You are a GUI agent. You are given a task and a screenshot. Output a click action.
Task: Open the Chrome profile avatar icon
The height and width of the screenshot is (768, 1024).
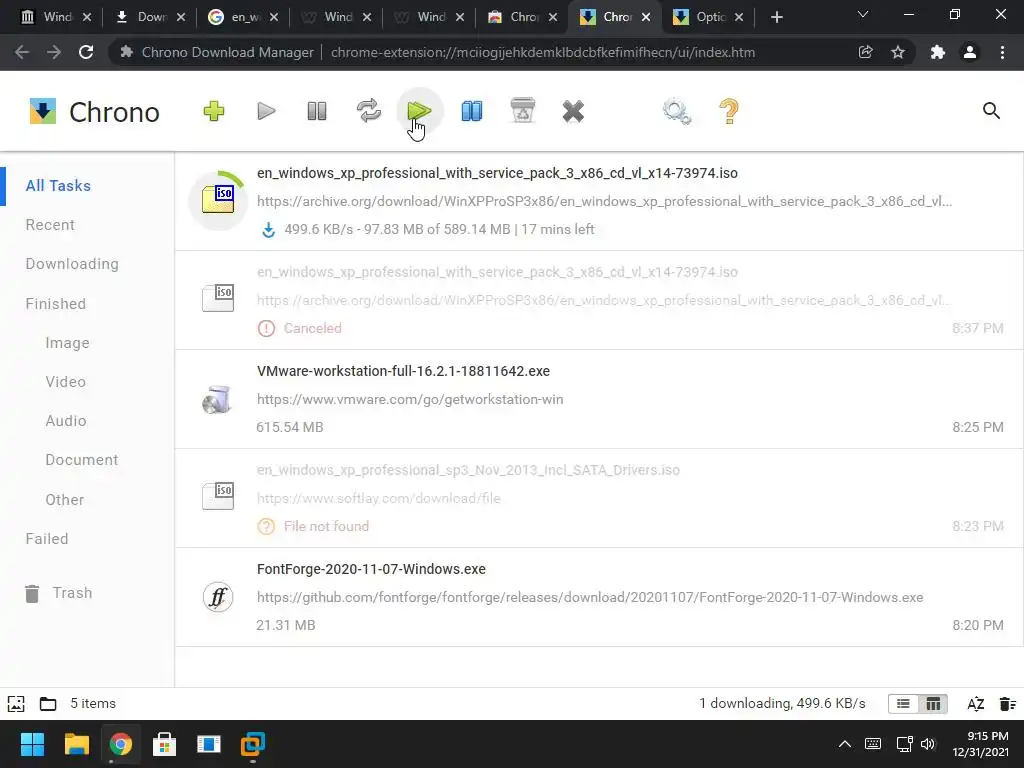pyautogui.click(x=970, y=52)
